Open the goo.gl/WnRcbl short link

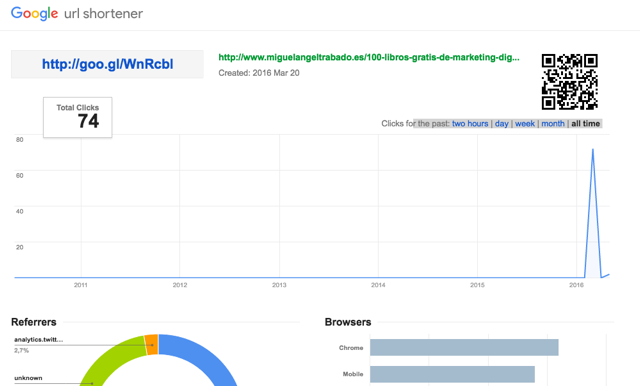pos(107,64)
